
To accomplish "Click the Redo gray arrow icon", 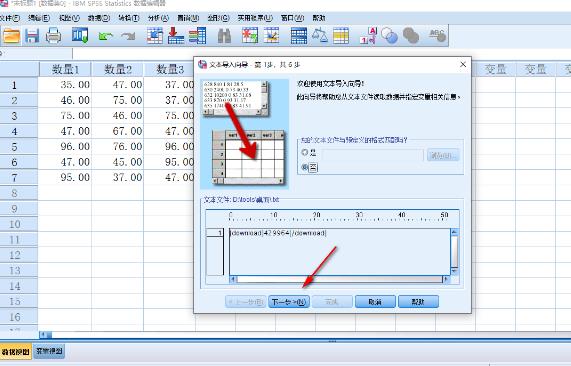I will pos(128,36).
